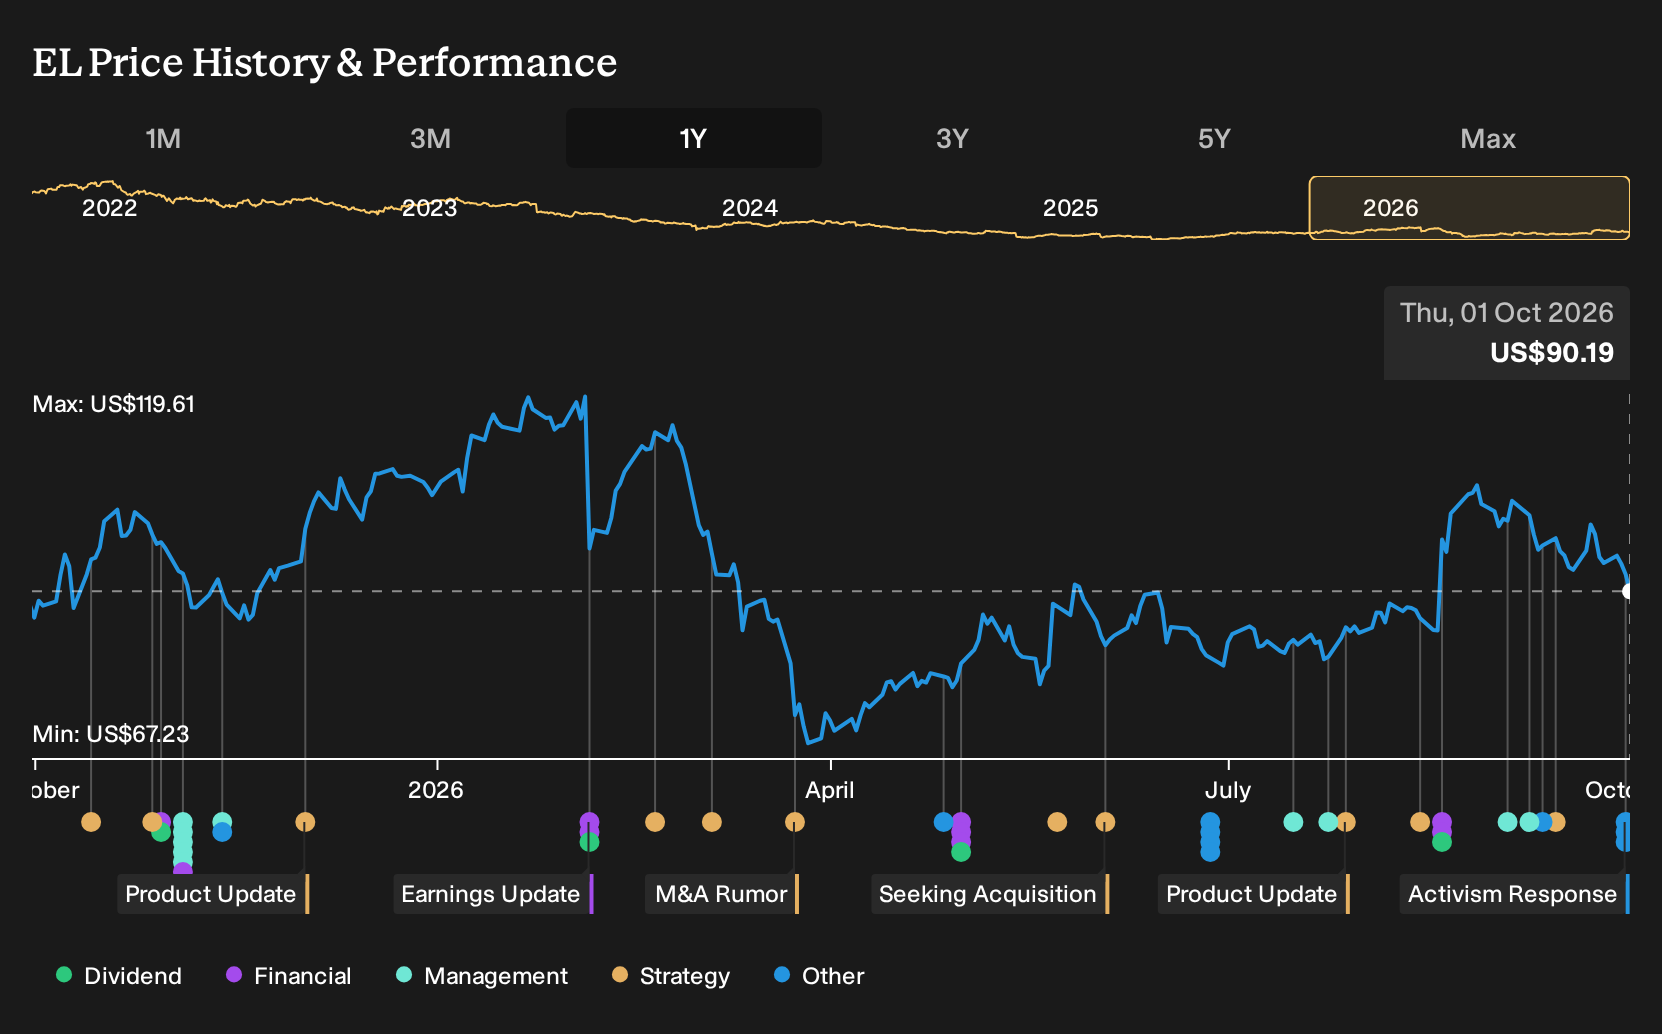The height and width of the screenshot is (1034, 1662).
Task: Click Strategy dot above Seeking Acquisition label
Action: pos(1105,822)
